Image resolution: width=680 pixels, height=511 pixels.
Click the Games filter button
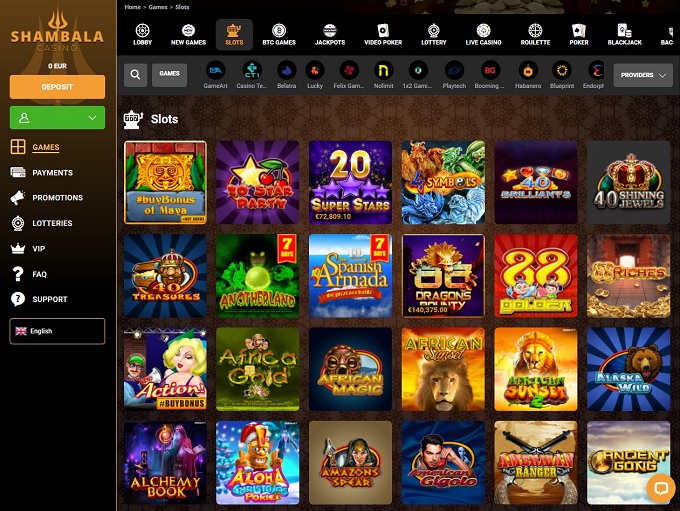(170, 75)
